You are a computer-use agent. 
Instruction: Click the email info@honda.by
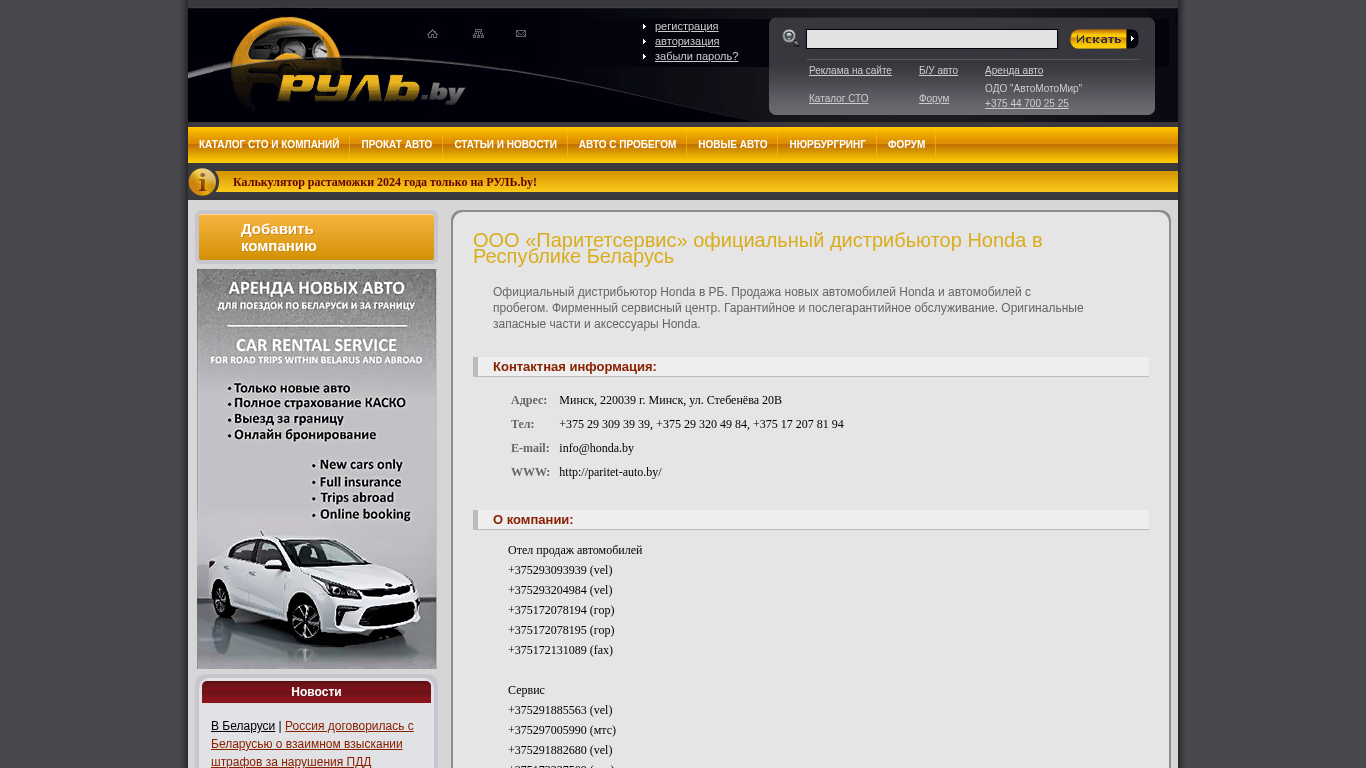coord(596,448)
